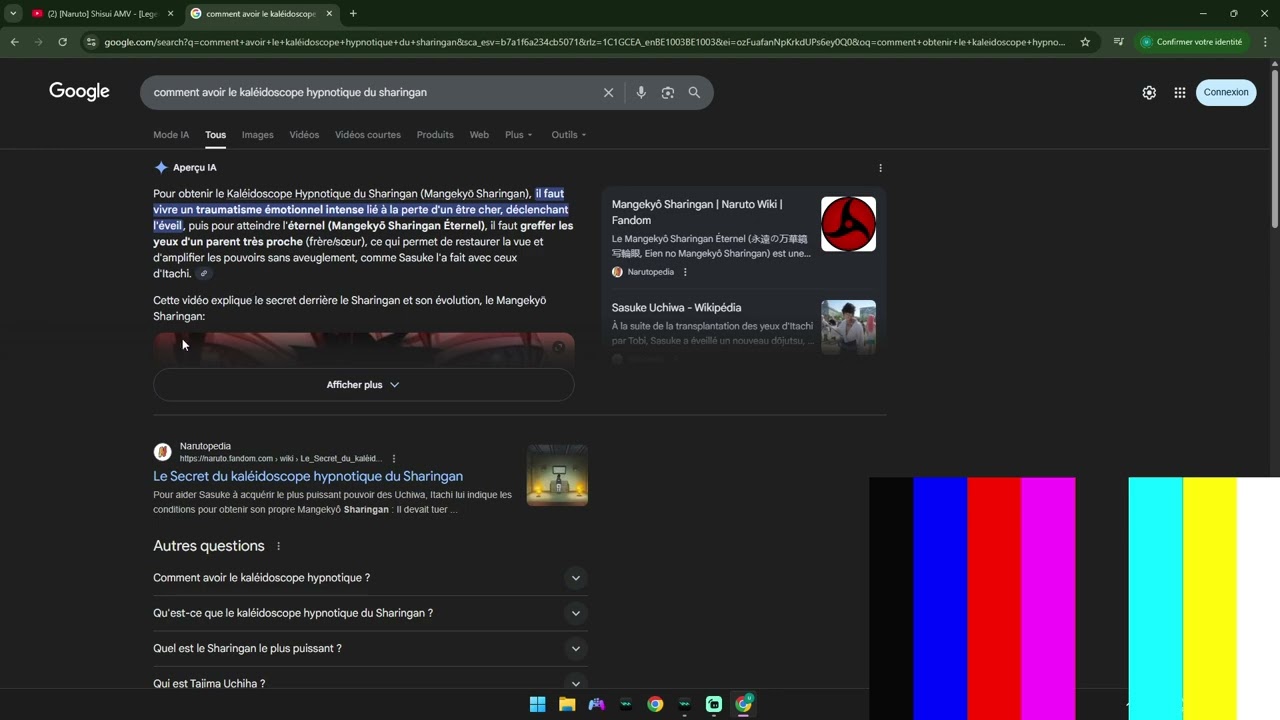Click the 'Aperçu IA' heading label
The height and width of the screenshot is (720, 1280).
point(195,168)
